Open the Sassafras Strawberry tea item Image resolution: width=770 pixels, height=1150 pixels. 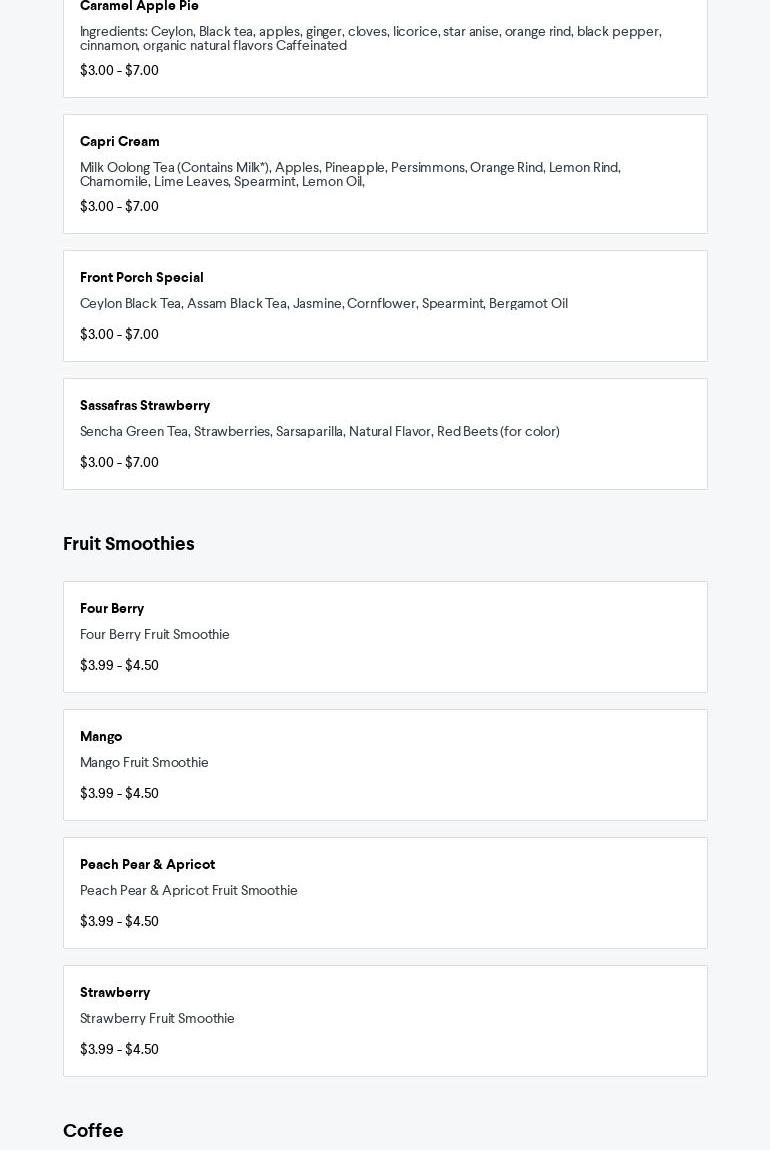(x=145, y=406)
